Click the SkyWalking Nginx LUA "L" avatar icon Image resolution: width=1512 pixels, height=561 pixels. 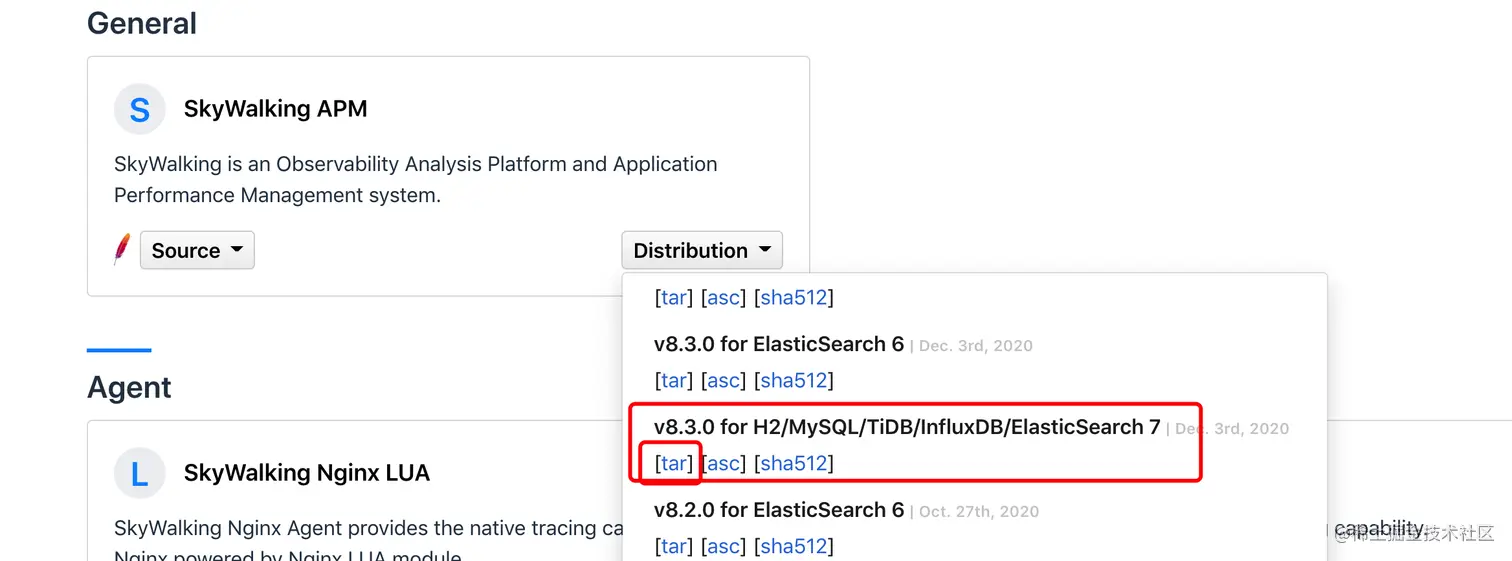pyautogui.click(x=139, y=473)
